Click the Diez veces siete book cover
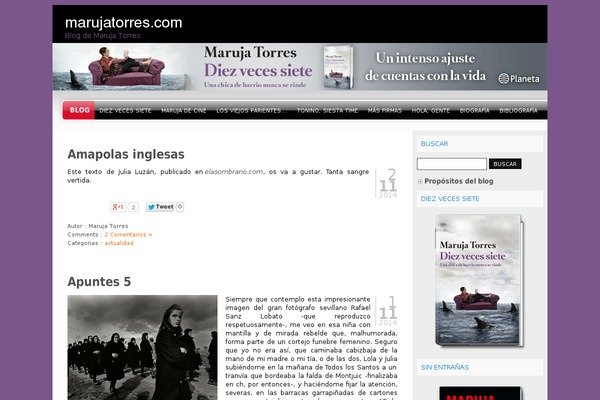Screen dimensions: 600x400 [479, 281]
